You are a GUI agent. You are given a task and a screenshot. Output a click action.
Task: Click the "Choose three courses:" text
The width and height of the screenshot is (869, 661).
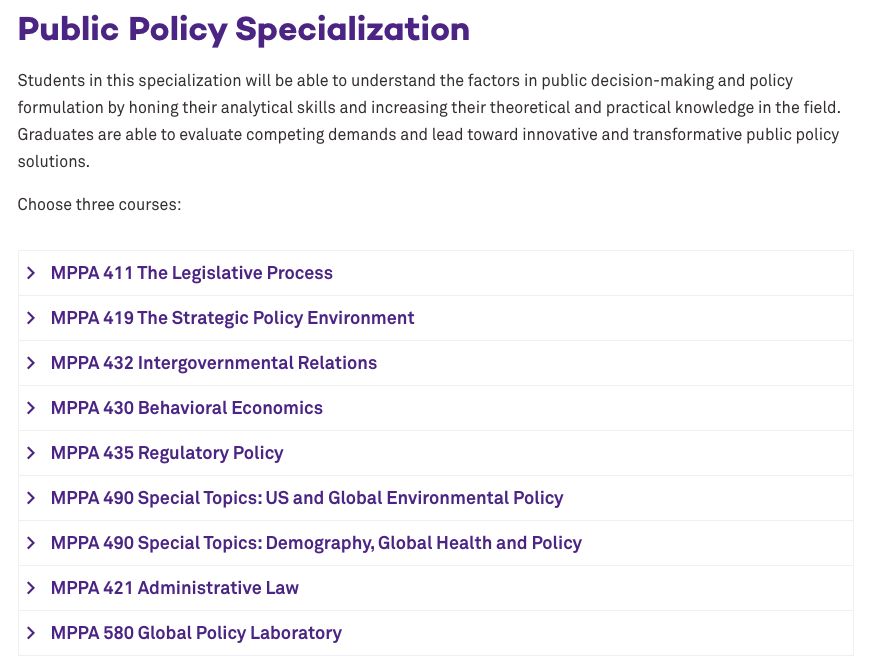coord(99,205)
